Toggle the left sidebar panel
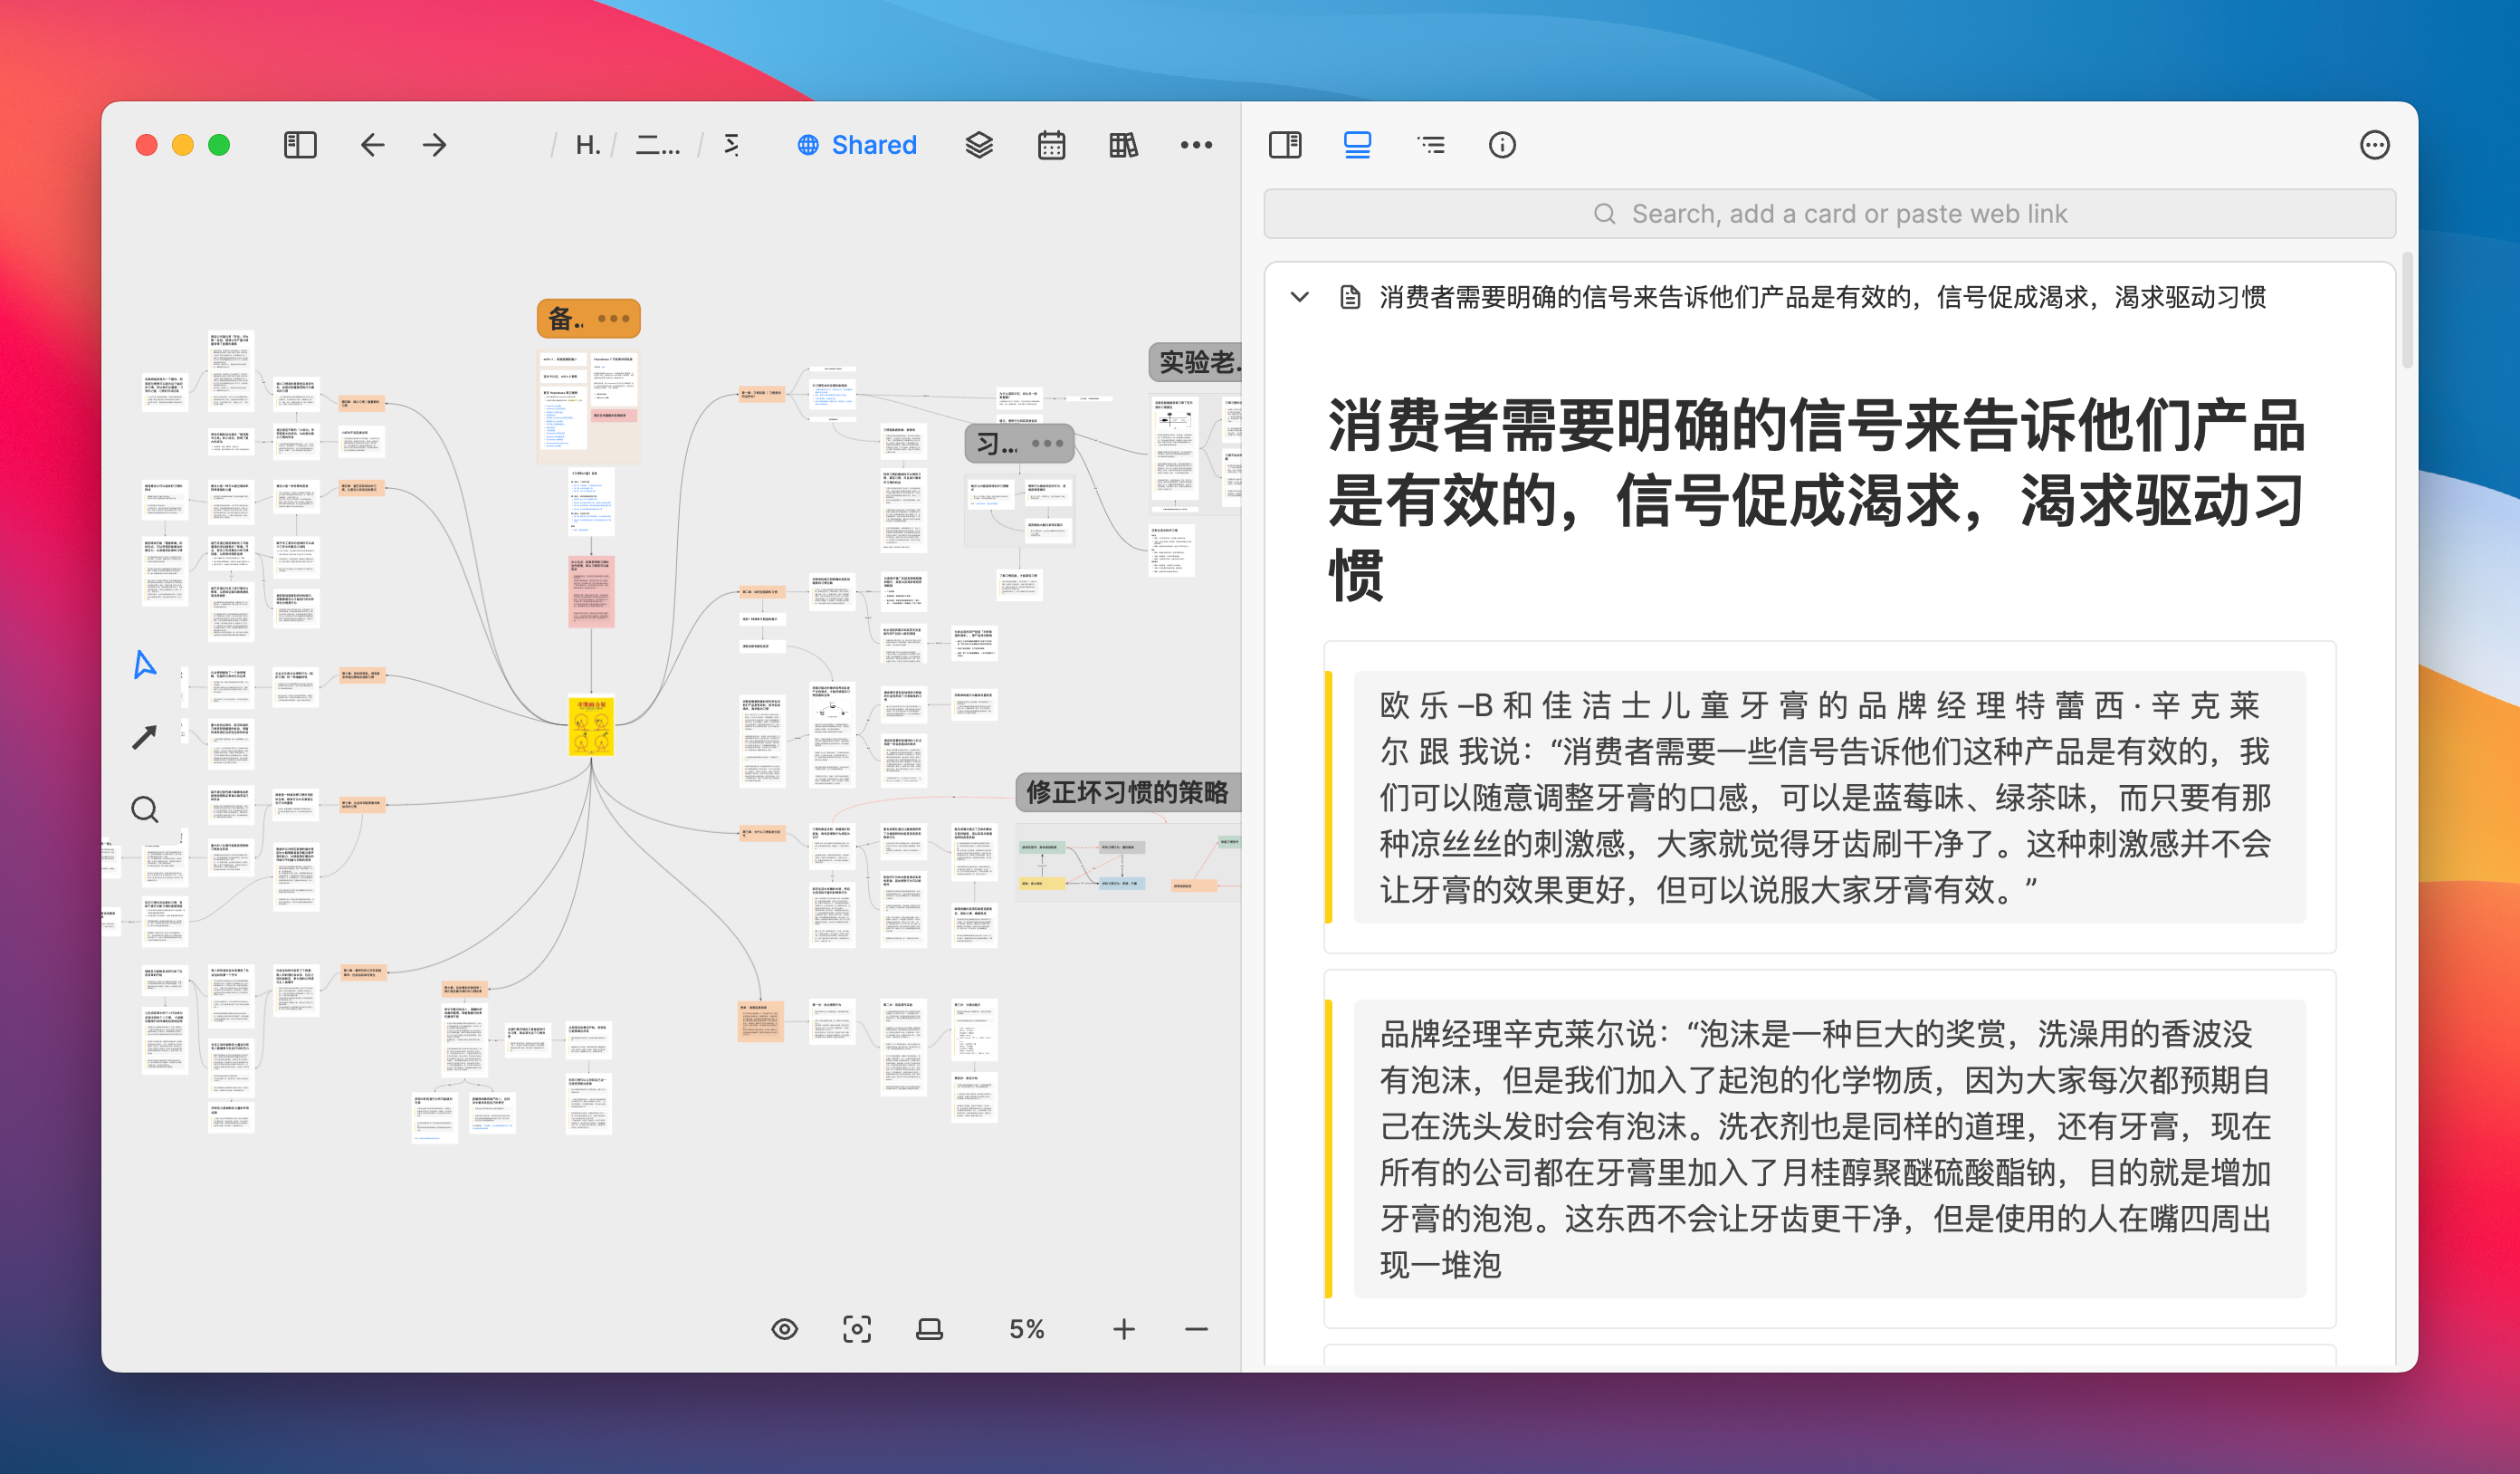 (x=298, y=145)
